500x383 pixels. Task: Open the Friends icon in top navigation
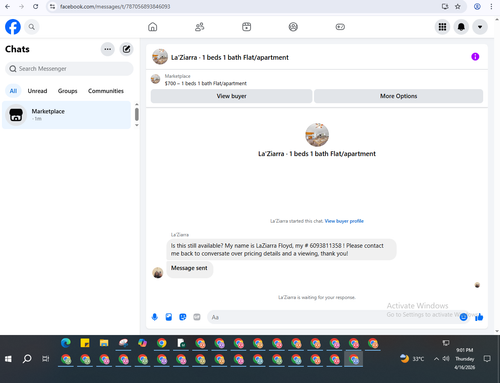(200, 27)
